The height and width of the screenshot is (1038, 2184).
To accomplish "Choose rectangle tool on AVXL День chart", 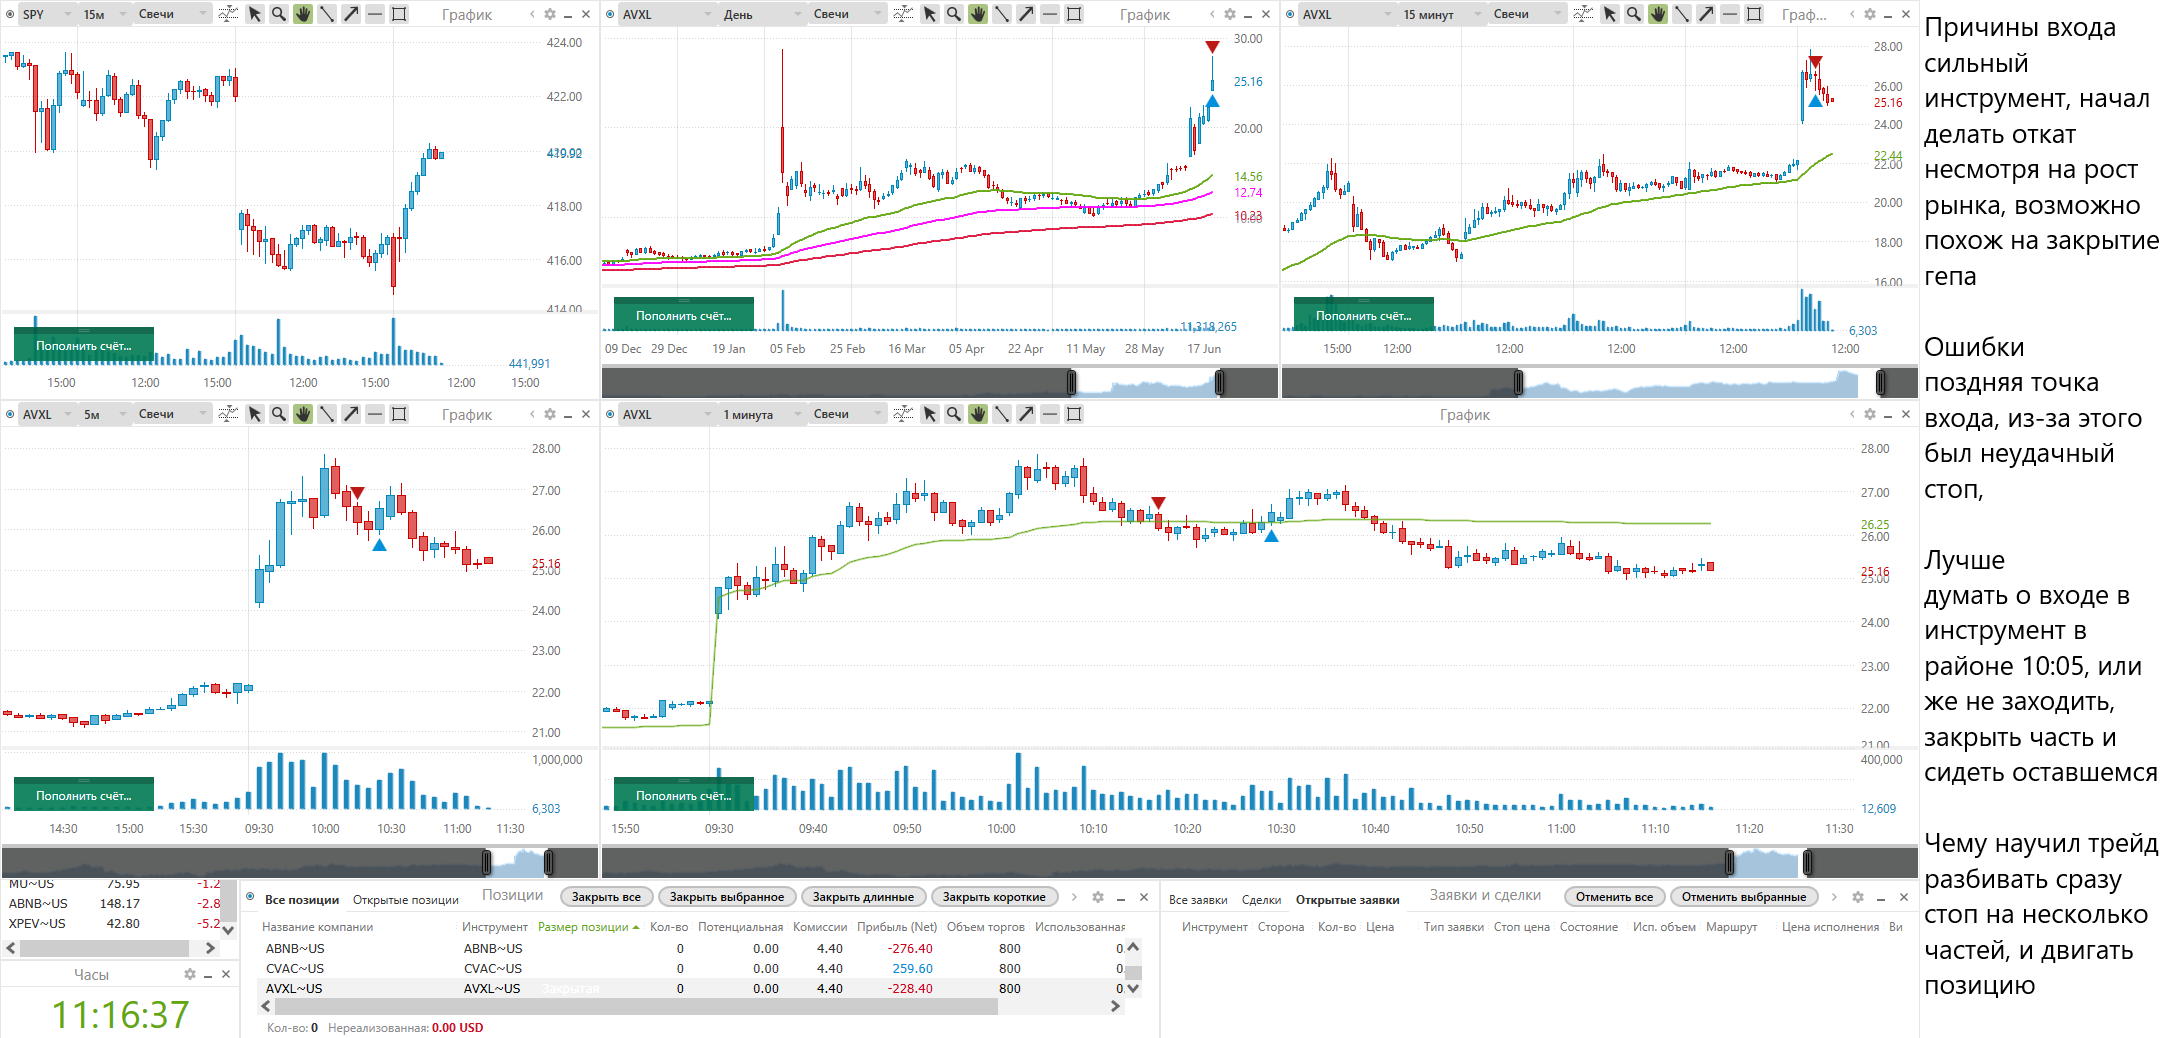I will 1074,14.
